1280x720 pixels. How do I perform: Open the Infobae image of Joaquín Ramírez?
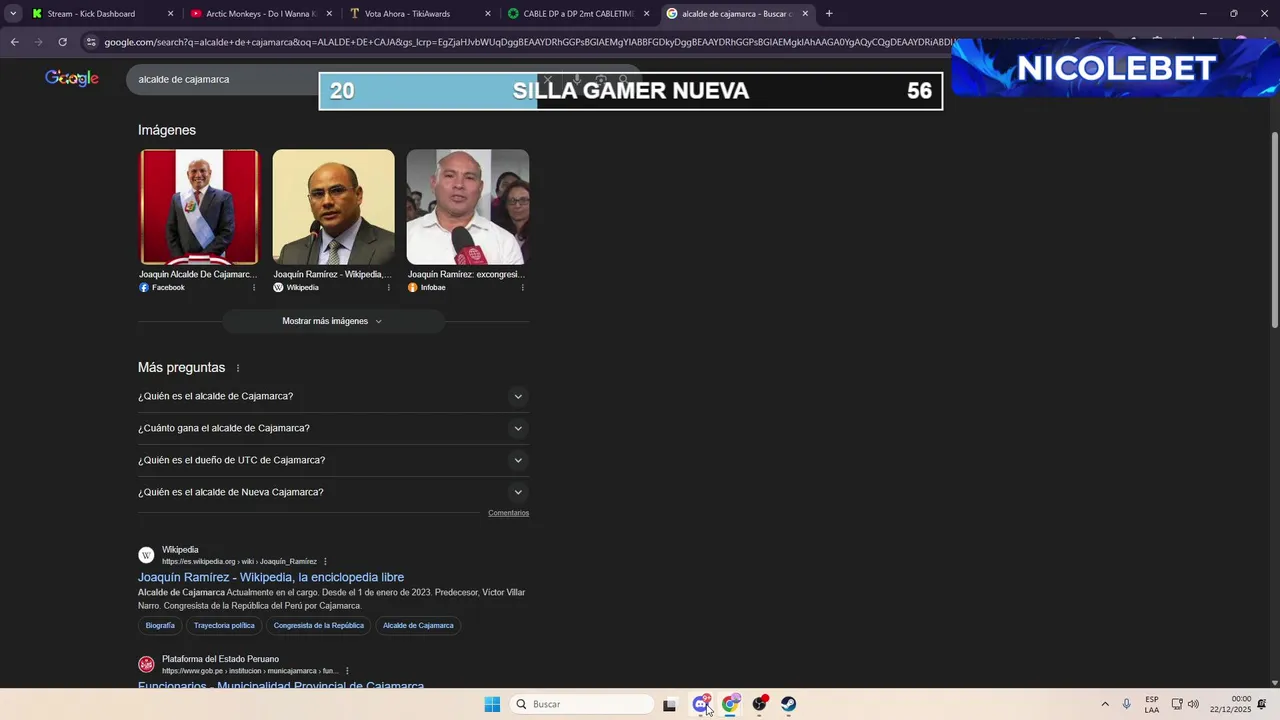tap(467, 207)
